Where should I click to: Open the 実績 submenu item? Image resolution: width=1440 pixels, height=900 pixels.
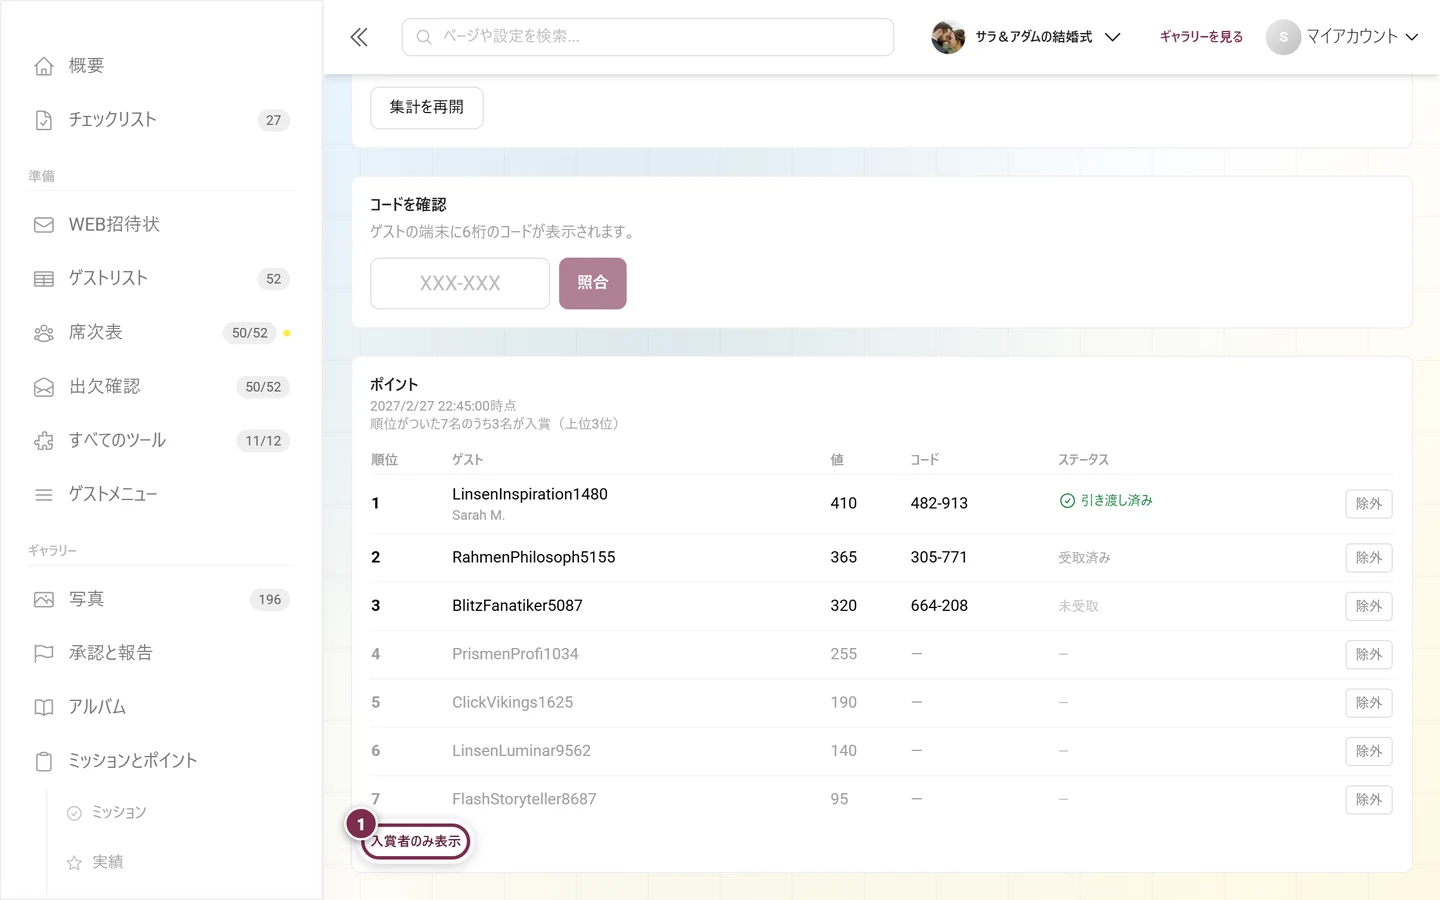[x=107, y=863]
